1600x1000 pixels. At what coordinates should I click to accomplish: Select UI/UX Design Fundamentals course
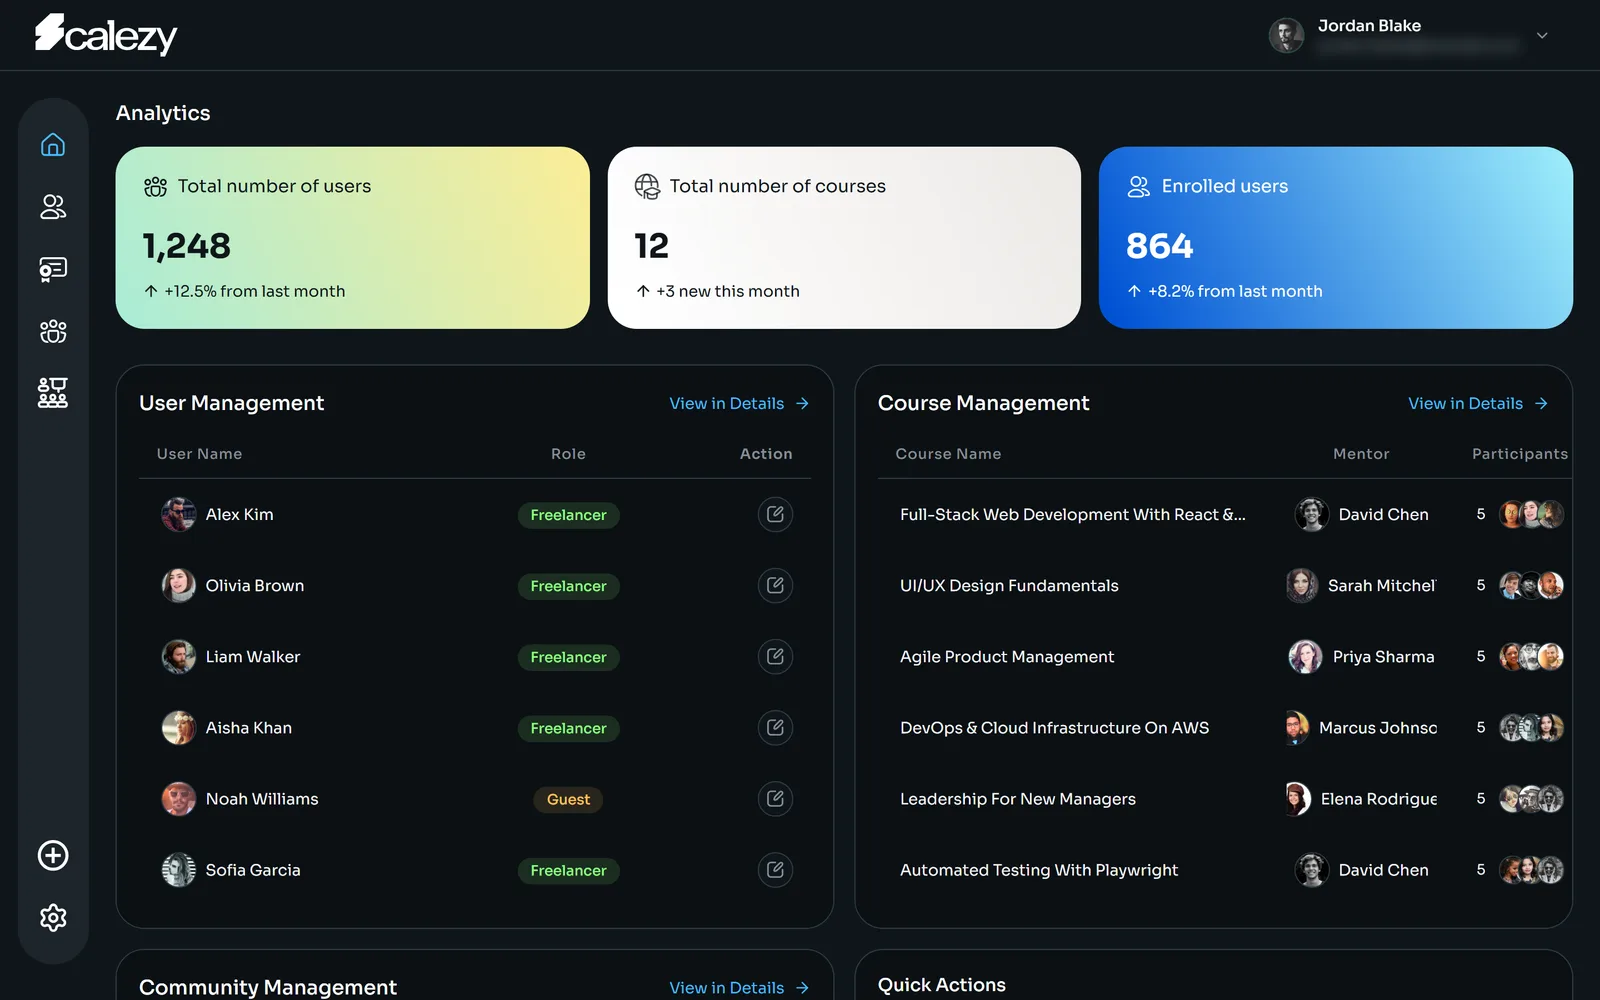[x=1009, y=585]
